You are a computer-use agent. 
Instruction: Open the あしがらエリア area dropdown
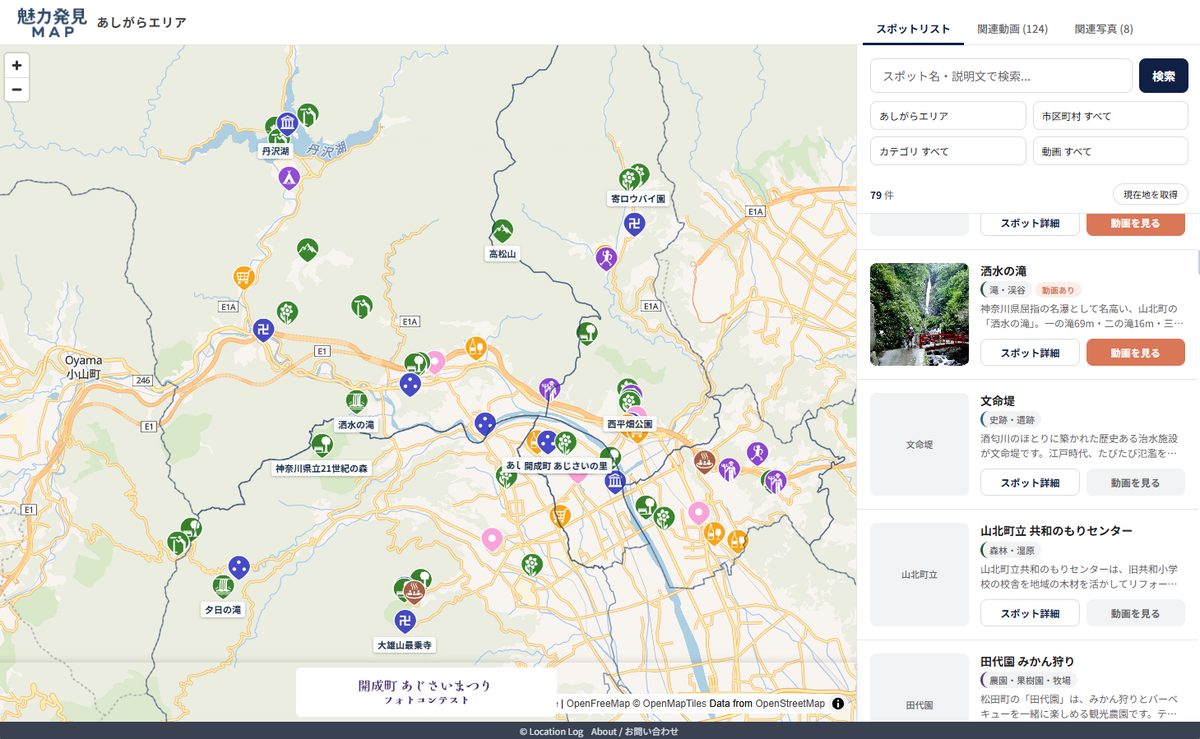click(x=948, y=116)
